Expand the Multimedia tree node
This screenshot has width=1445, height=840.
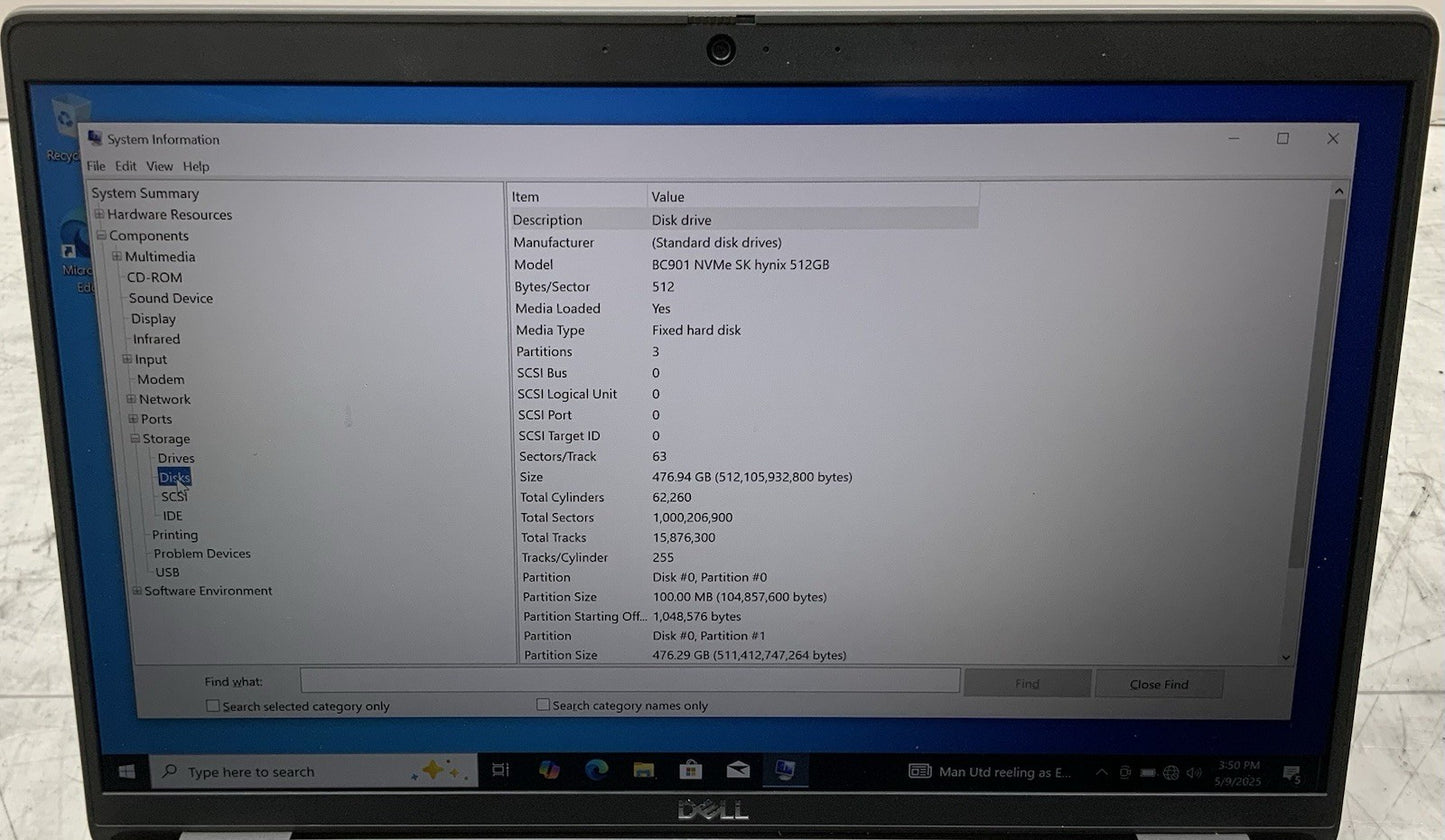tap(117, 257)
